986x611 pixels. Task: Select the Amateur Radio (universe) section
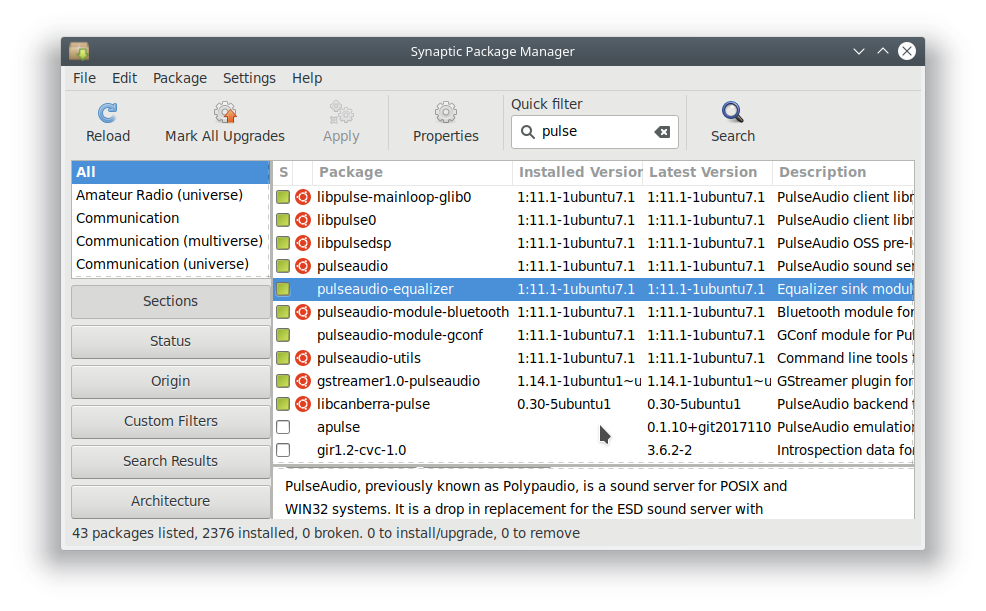160,195
